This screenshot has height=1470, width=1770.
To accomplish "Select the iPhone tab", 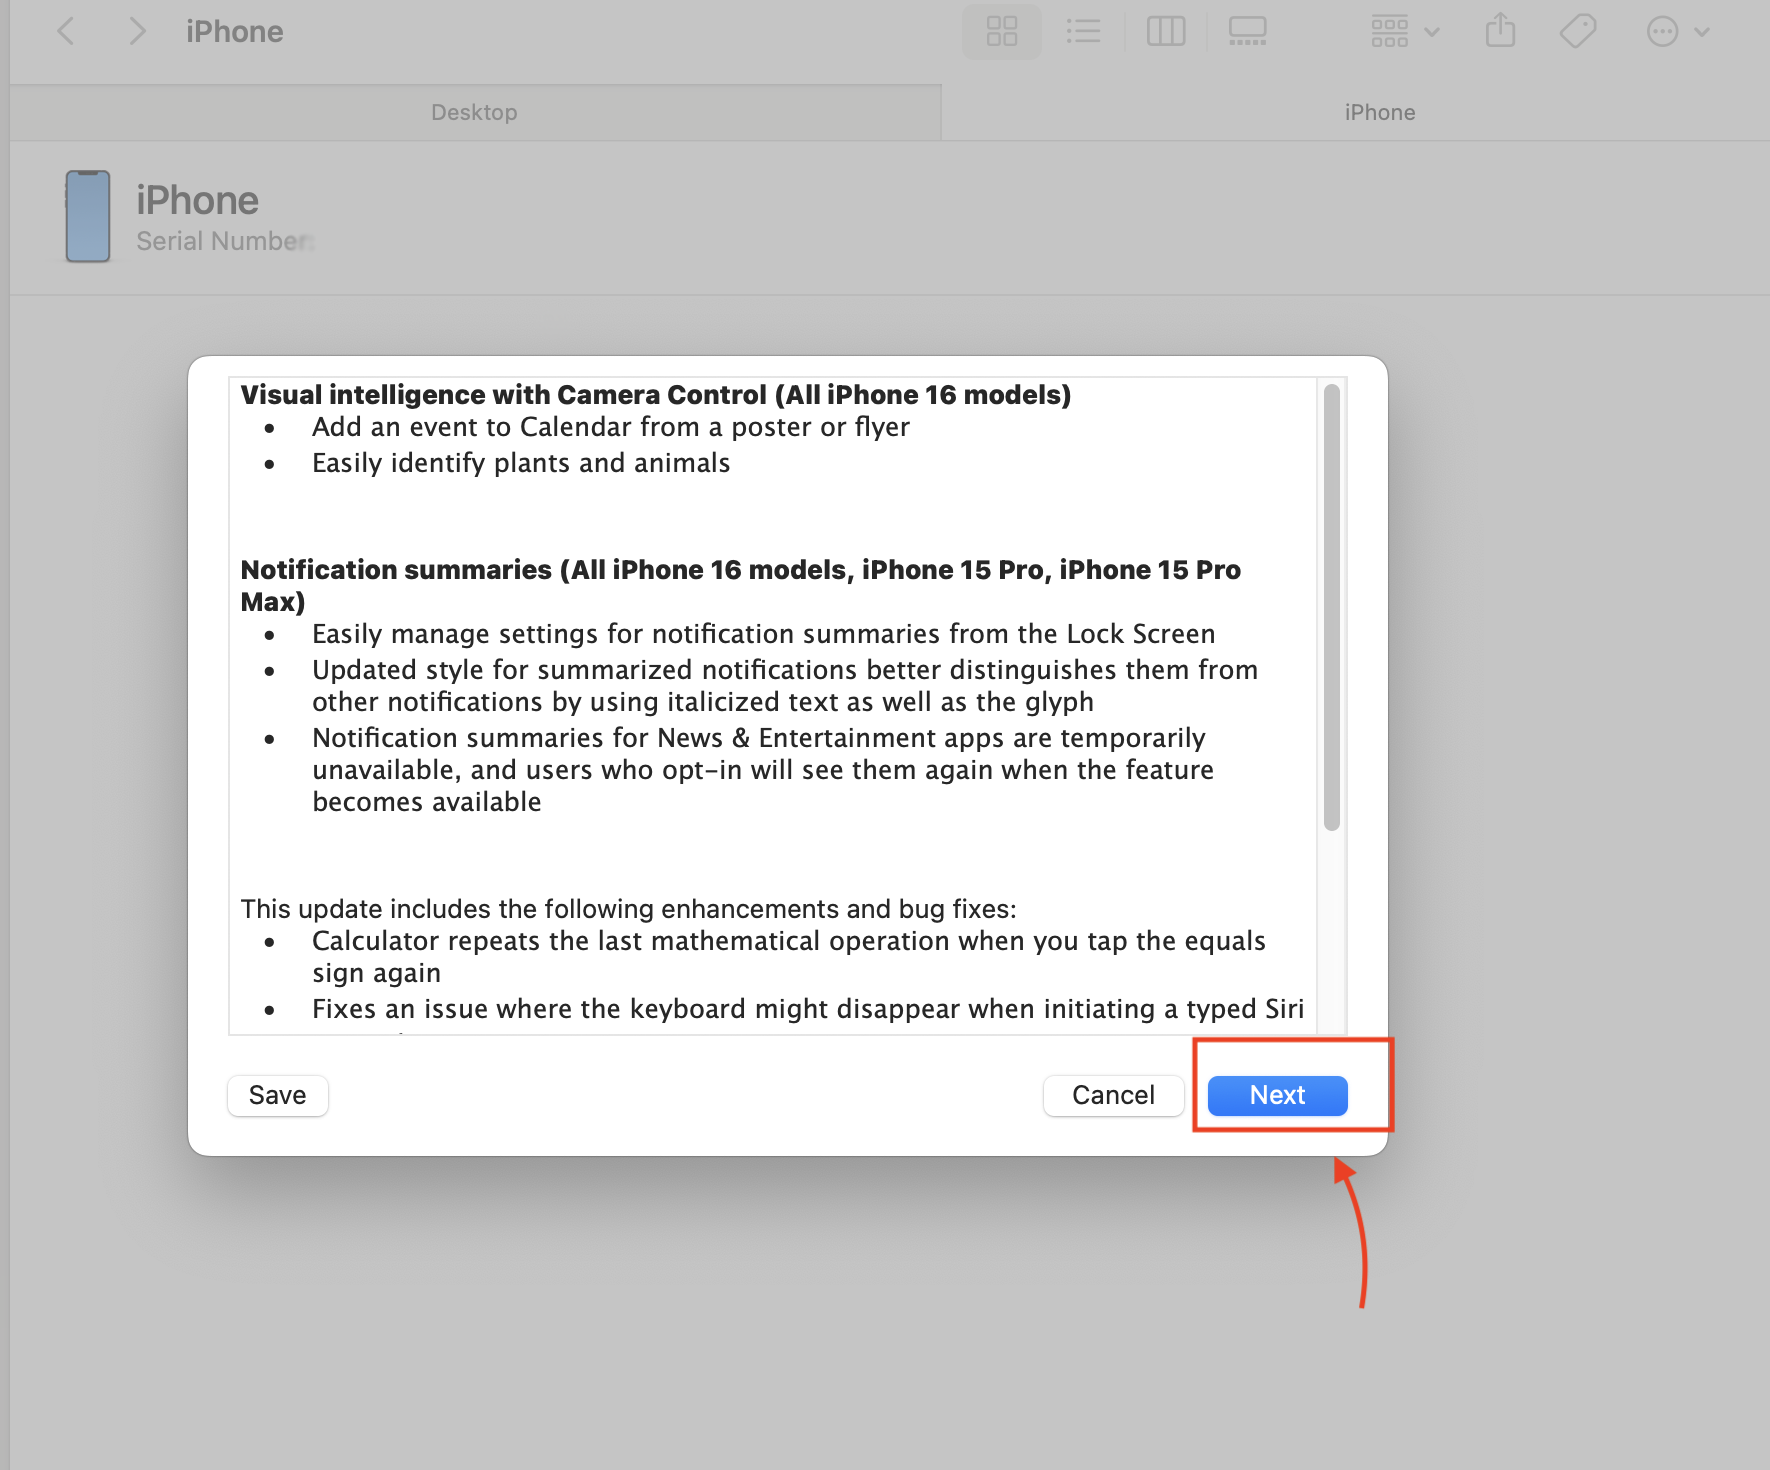I will tap(1380, 112).
